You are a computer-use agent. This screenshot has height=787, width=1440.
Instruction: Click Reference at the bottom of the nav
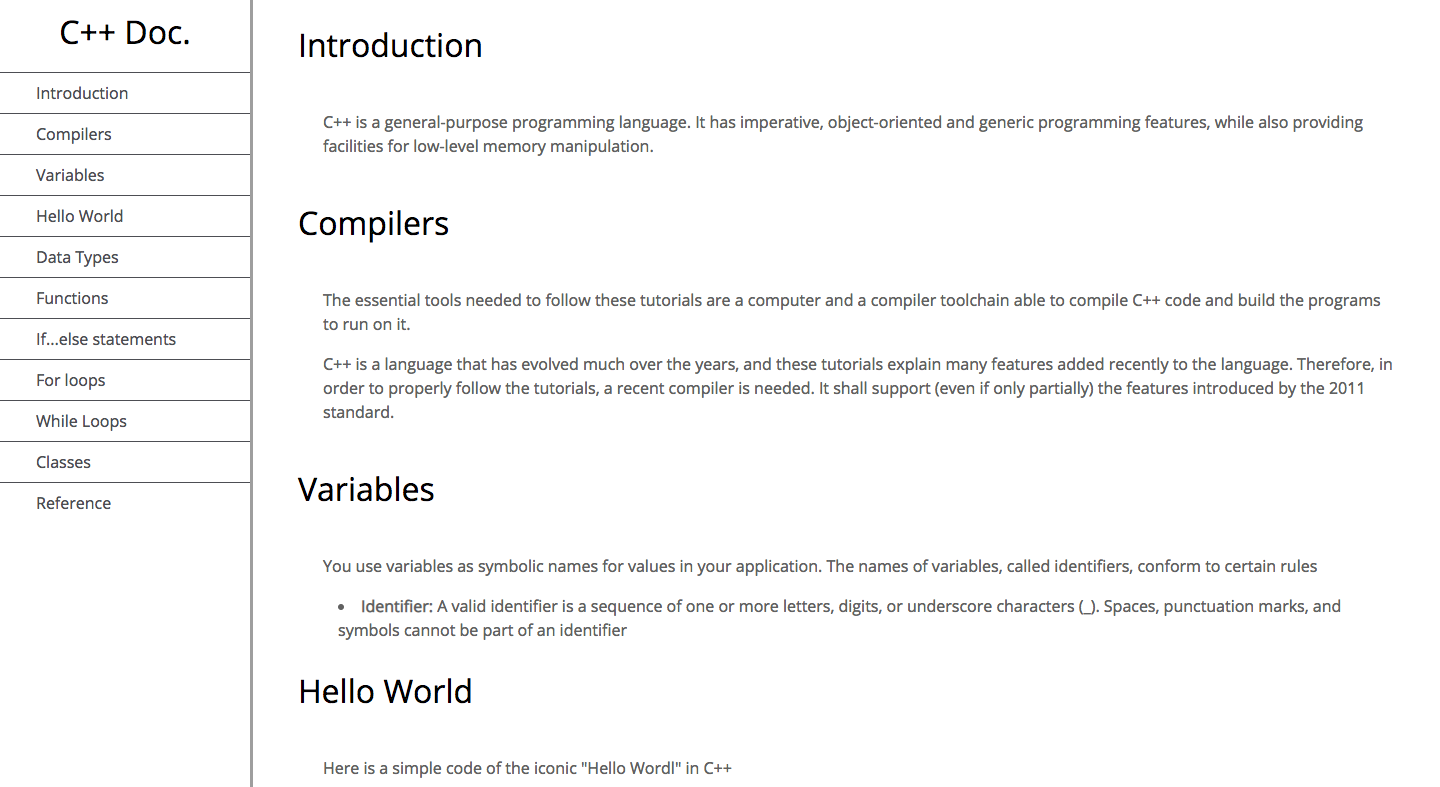coord(125,503)
